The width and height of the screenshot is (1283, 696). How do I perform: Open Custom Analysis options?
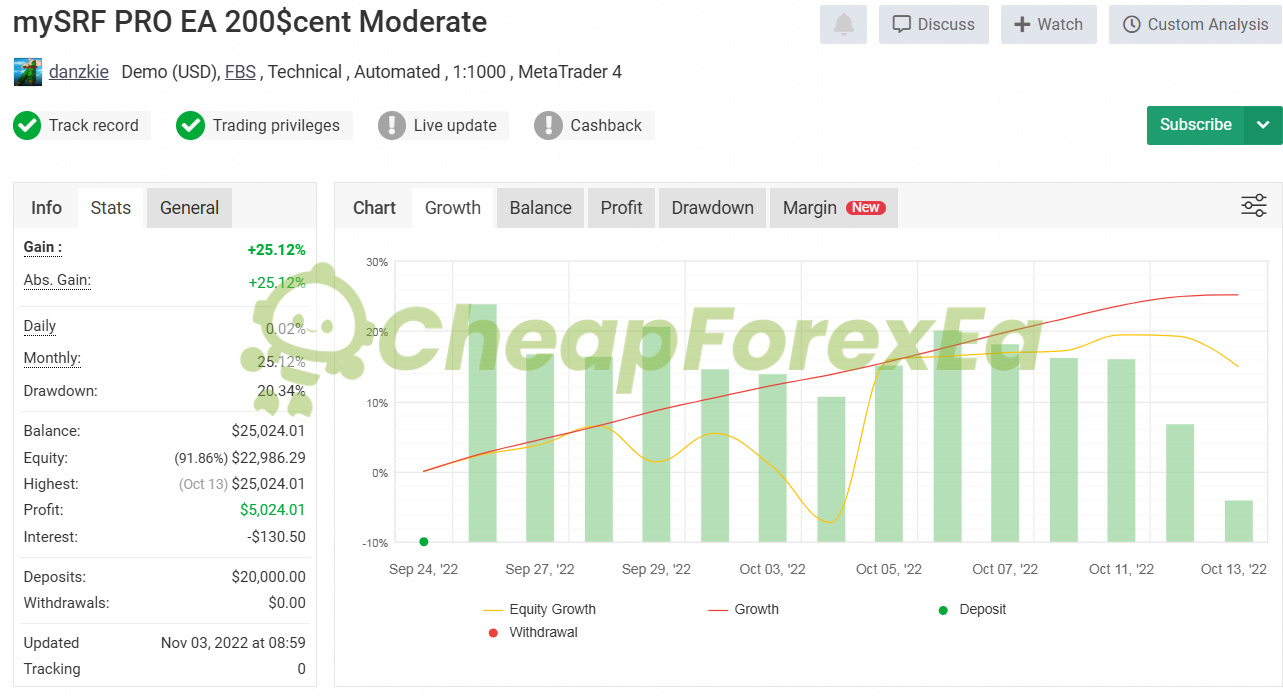1195,24
